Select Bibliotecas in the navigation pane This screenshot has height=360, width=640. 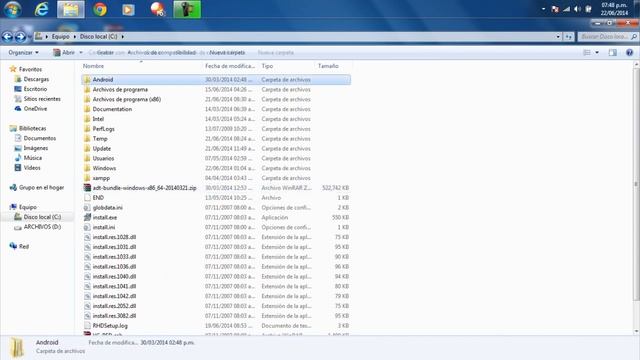pos(32,128)
